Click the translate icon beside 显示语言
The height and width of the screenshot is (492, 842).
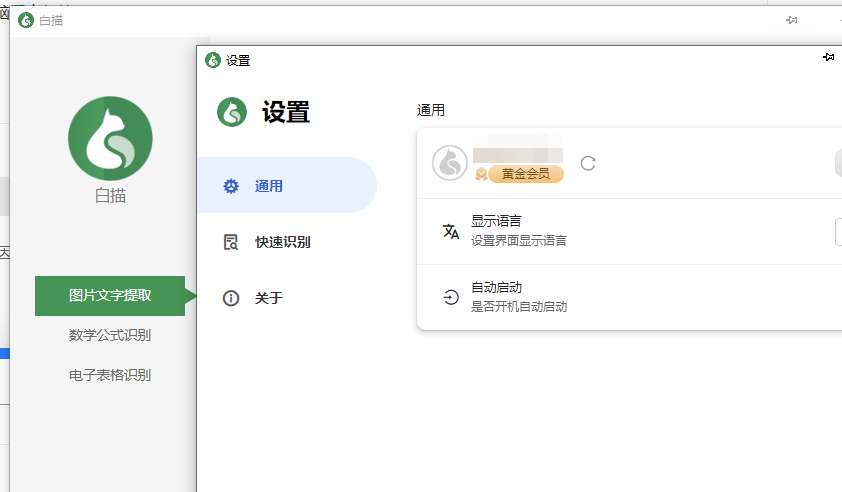[x=451, y=232]
